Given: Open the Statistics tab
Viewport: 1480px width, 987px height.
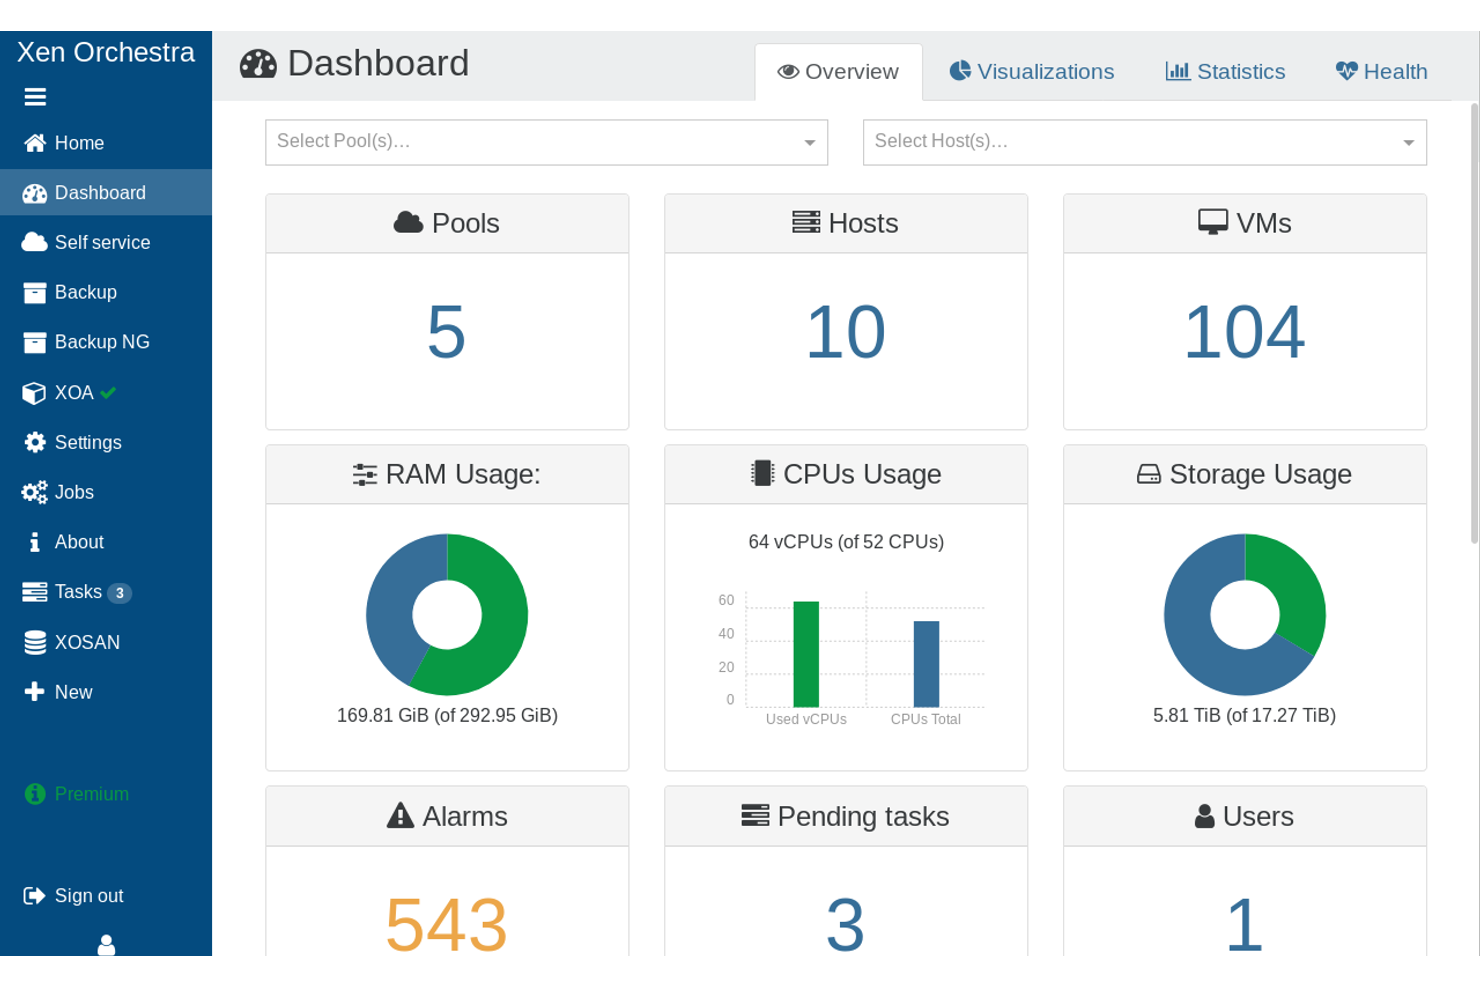Looking at the screenshot, I should [x=1225, y=72].
